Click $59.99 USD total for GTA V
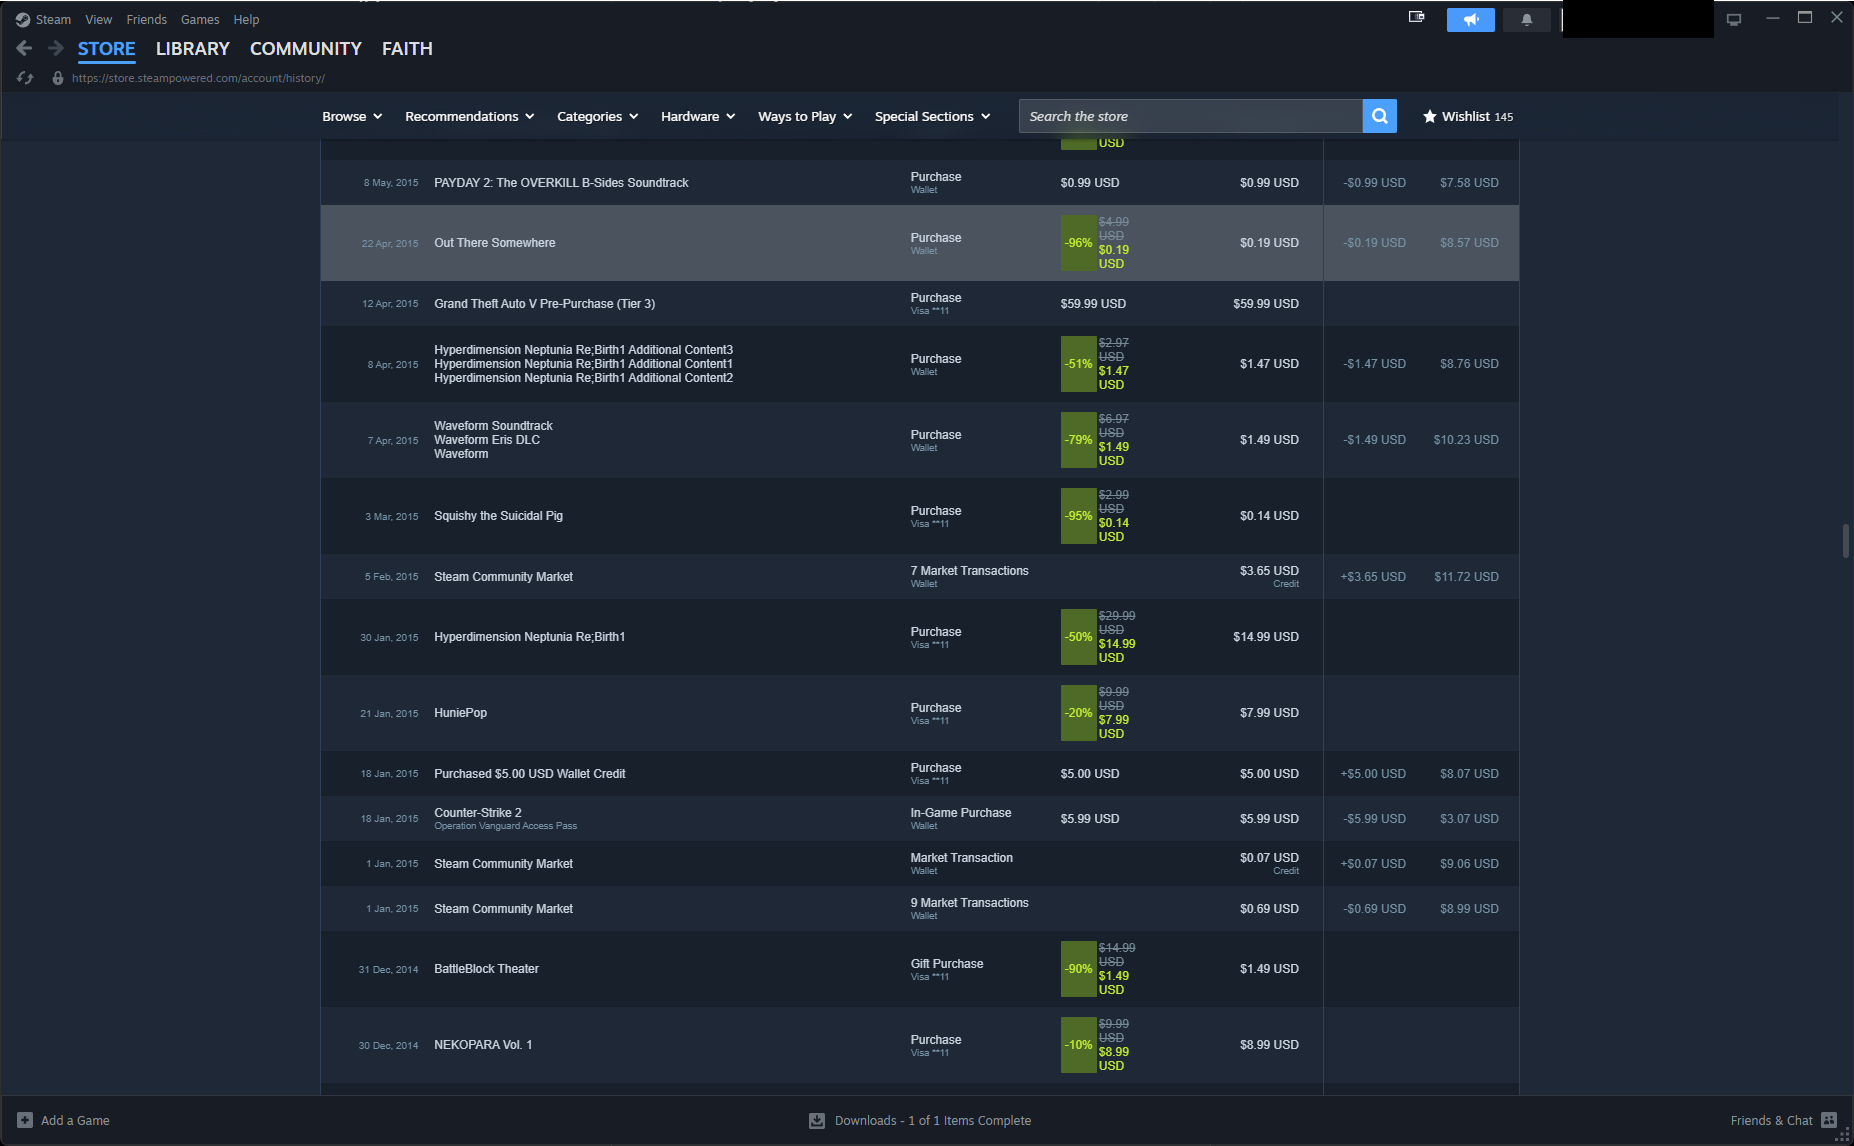This screenshot has width=1854, height=1146. point(1266,304)
